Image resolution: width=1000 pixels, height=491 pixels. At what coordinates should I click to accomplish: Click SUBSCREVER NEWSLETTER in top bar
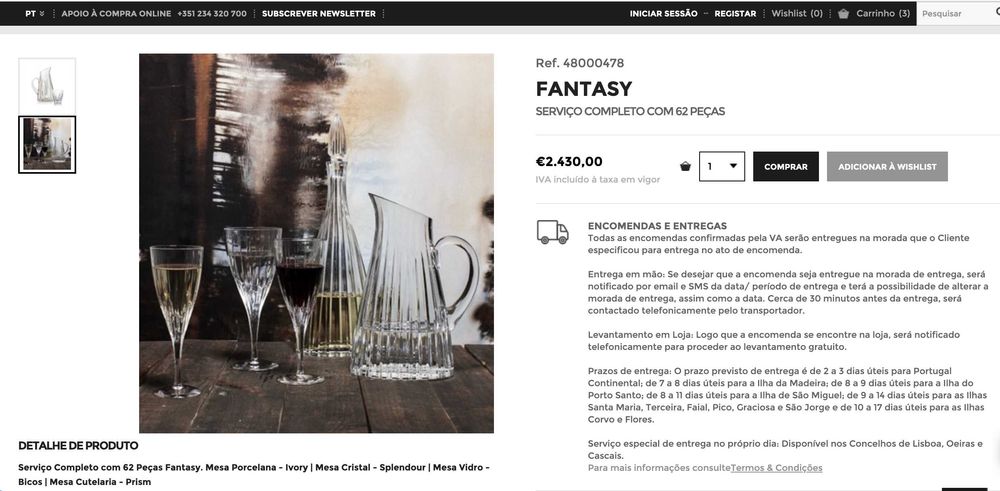coord(318,13)
